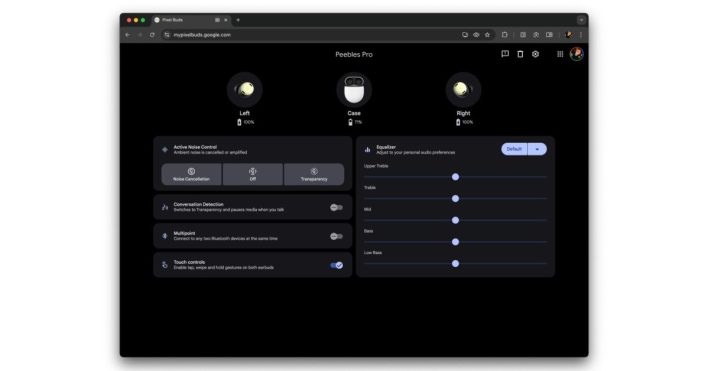Toggle Conversation Detection switch
The image size is (708, 371).
tap(336, 207)
